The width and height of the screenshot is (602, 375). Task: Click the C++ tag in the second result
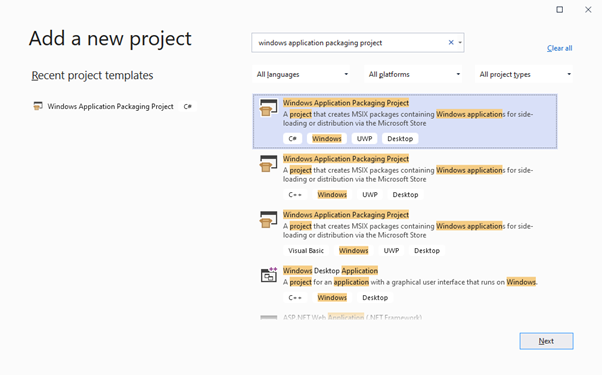click(295, 195)
